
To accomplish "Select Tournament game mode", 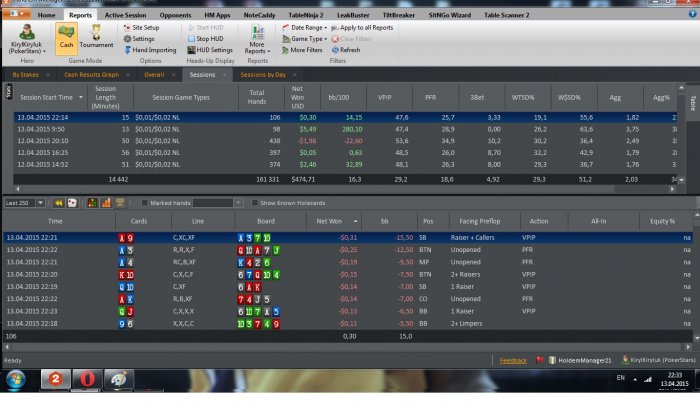I will [96, 38].
